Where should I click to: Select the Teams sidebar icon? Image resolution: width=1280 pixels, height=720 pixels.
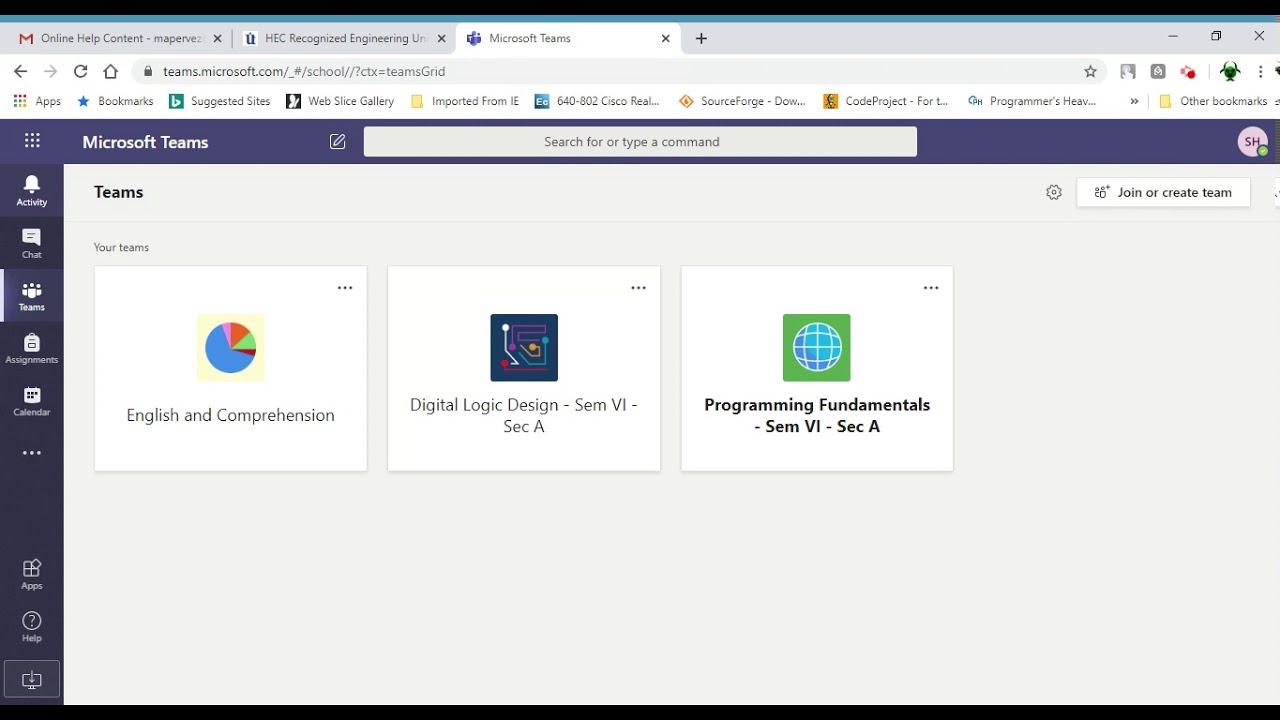point(32,296)
